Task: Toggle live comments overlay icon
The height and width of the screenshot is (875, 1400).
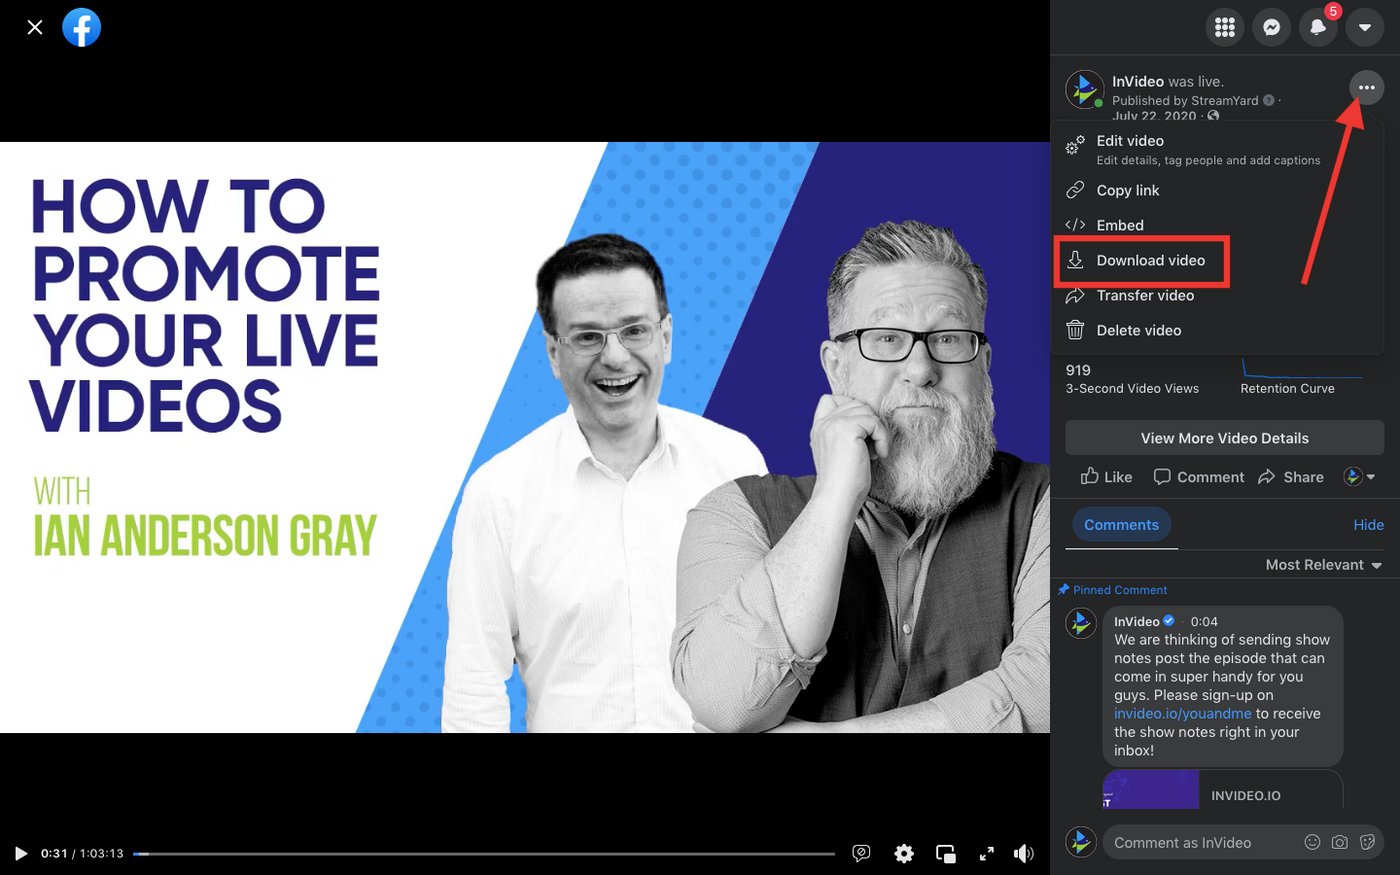Action: pyautogui.click(x=861, y=853)
